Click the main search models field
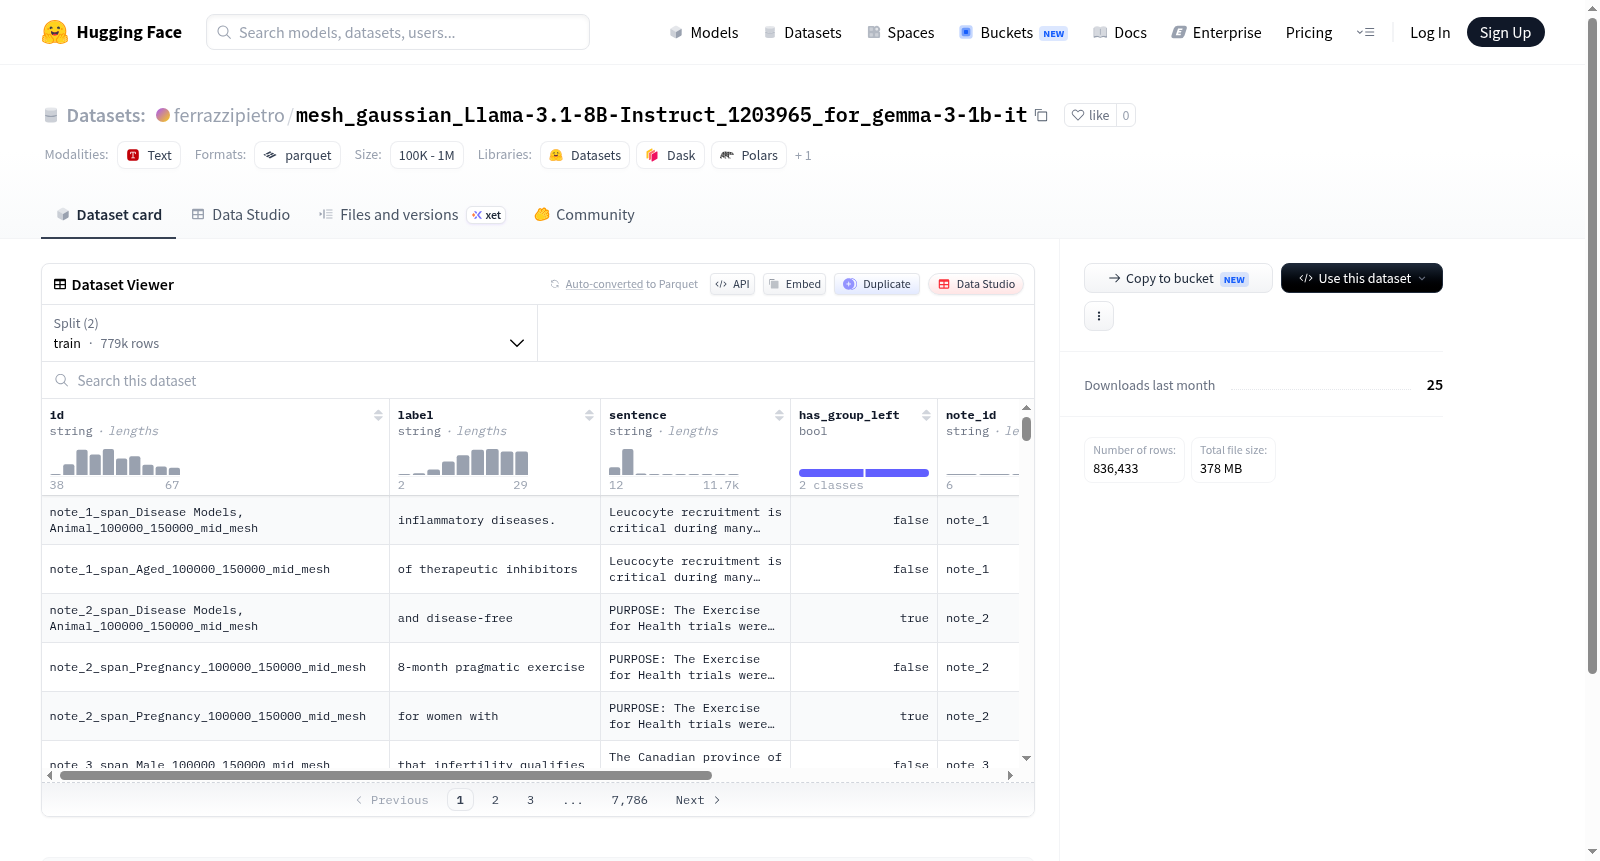 coord(398,32)
